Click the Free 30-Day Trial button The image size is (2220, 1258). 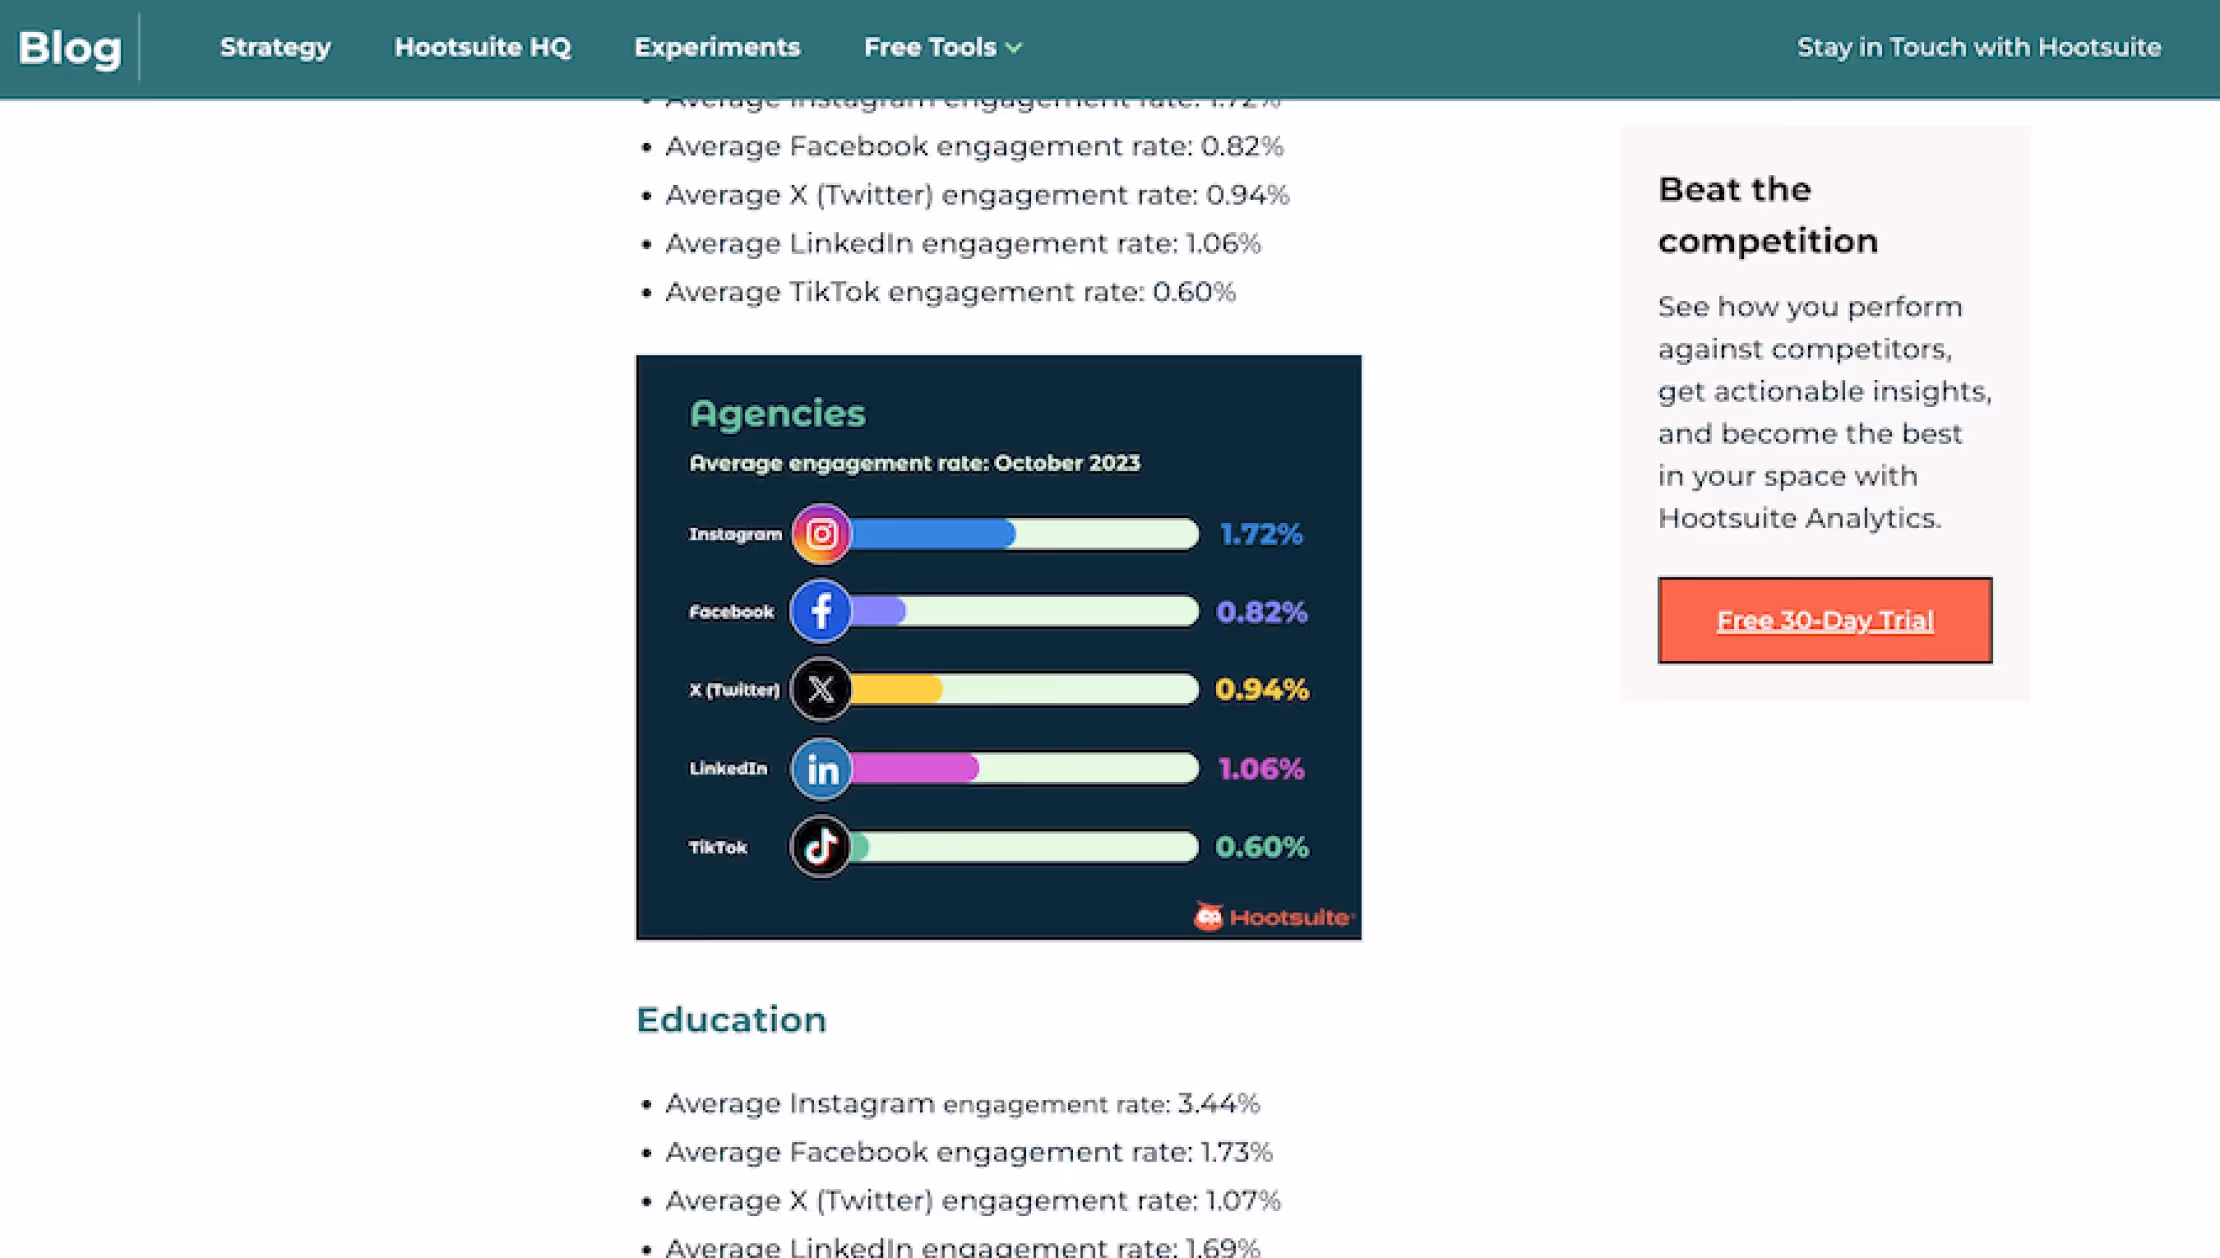pos(1824,620)
